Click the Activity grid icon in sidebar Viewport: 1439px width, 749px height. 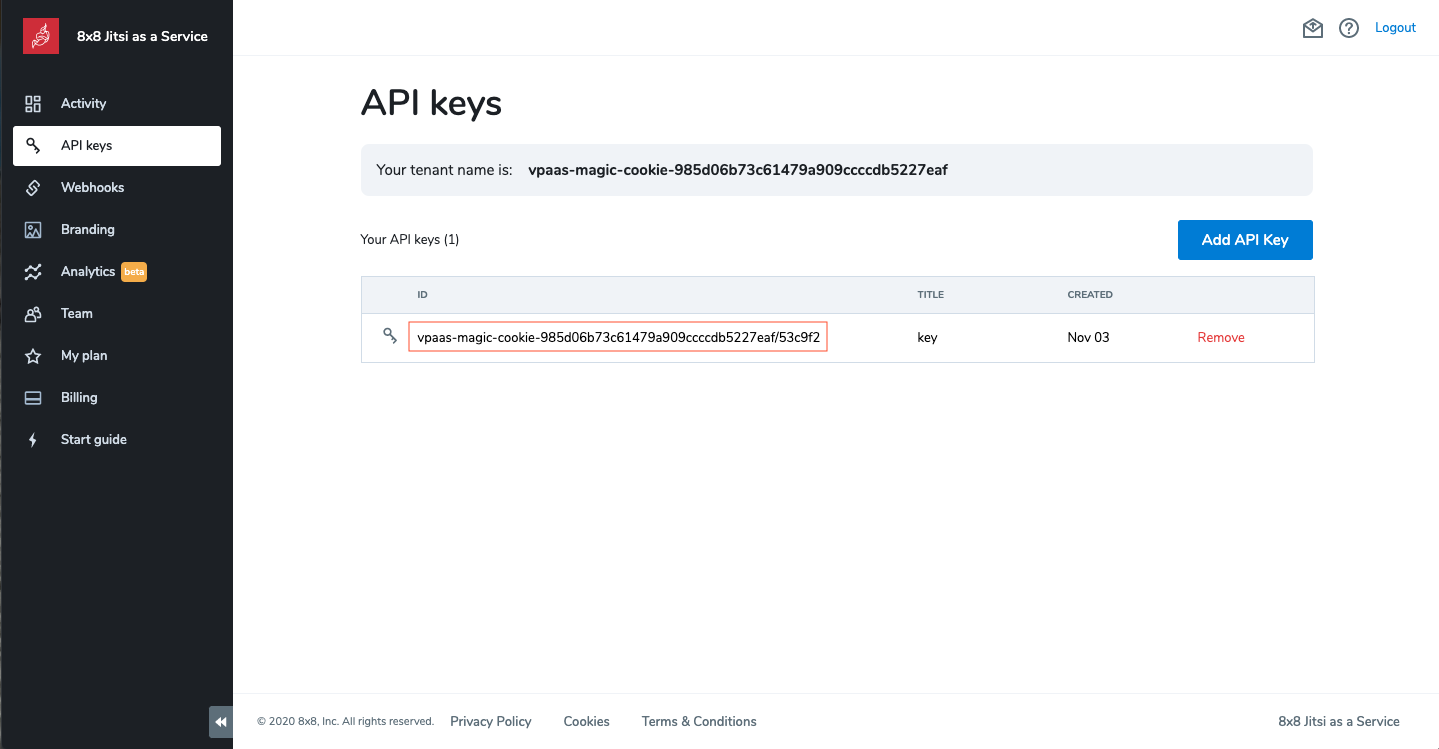33,104
